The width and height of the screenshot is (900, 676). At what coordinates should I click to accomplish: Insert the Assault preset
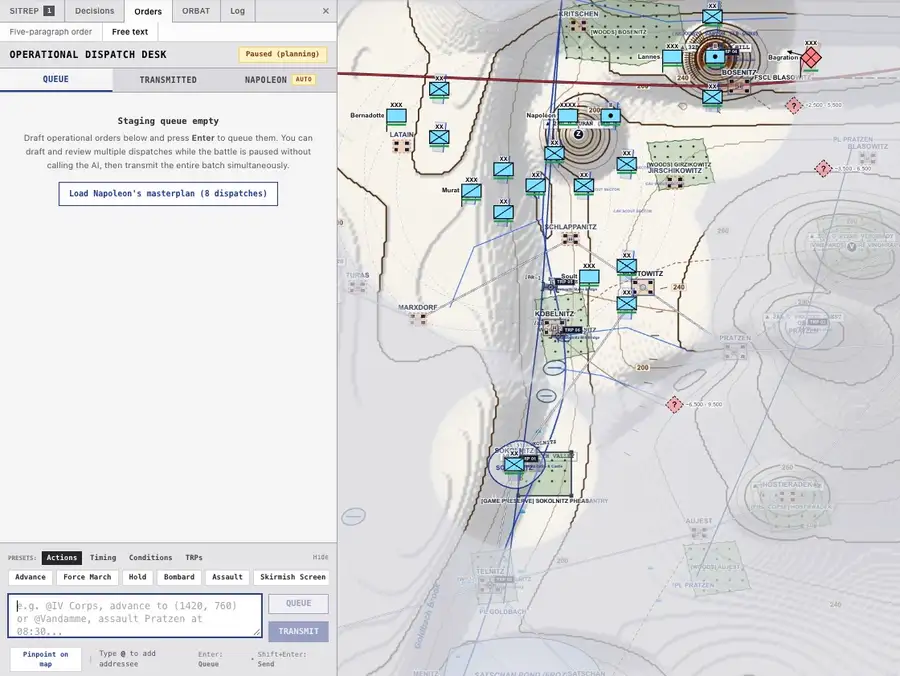pyautogui.click(x=227, y=577)
